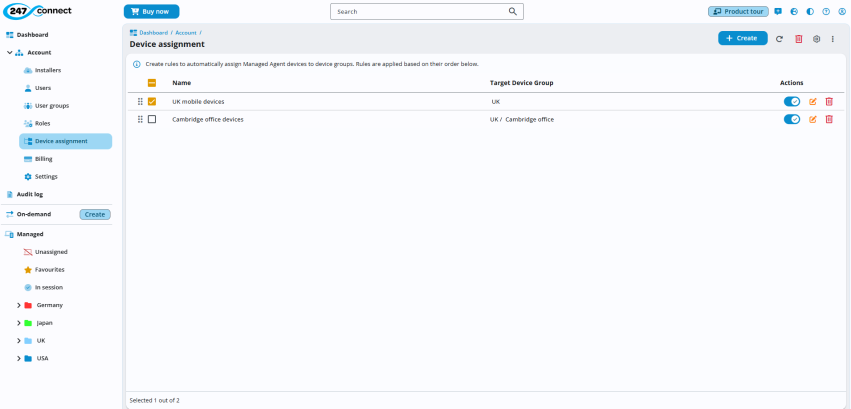Start the Product tour
The height and width of the screenshot is (409, 851).
[x=738, y=11]
